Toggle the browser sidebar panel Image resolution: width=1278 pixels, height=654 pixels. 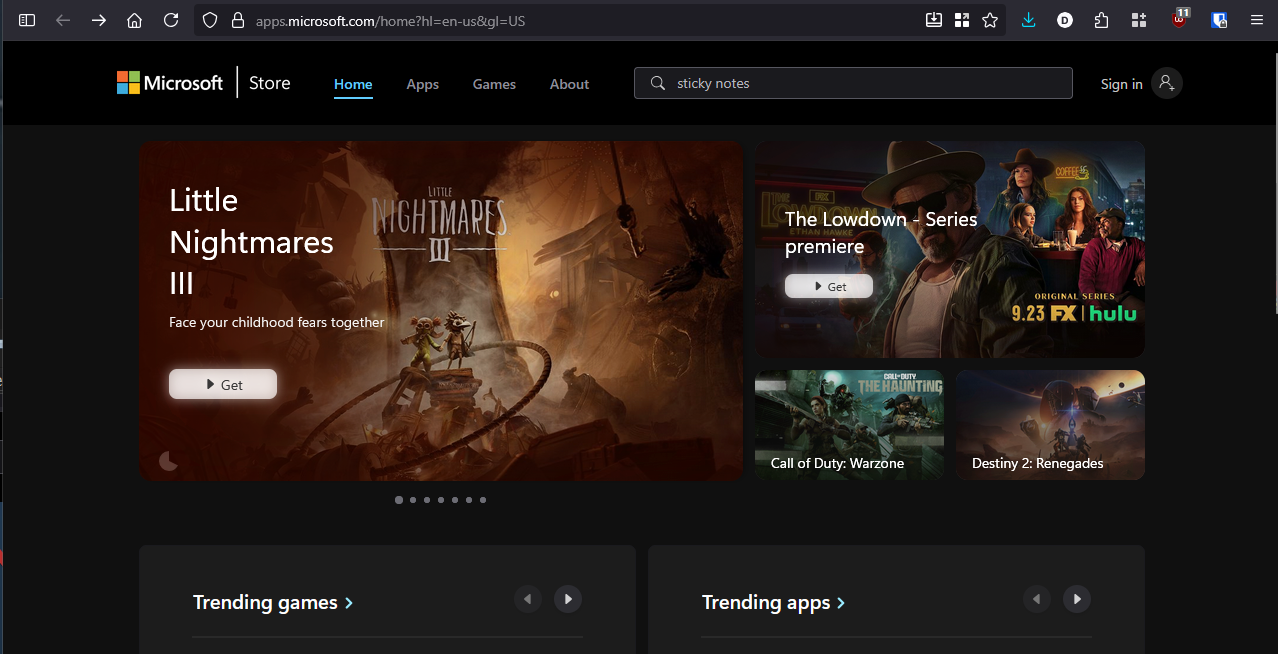(x=27, y=20)
